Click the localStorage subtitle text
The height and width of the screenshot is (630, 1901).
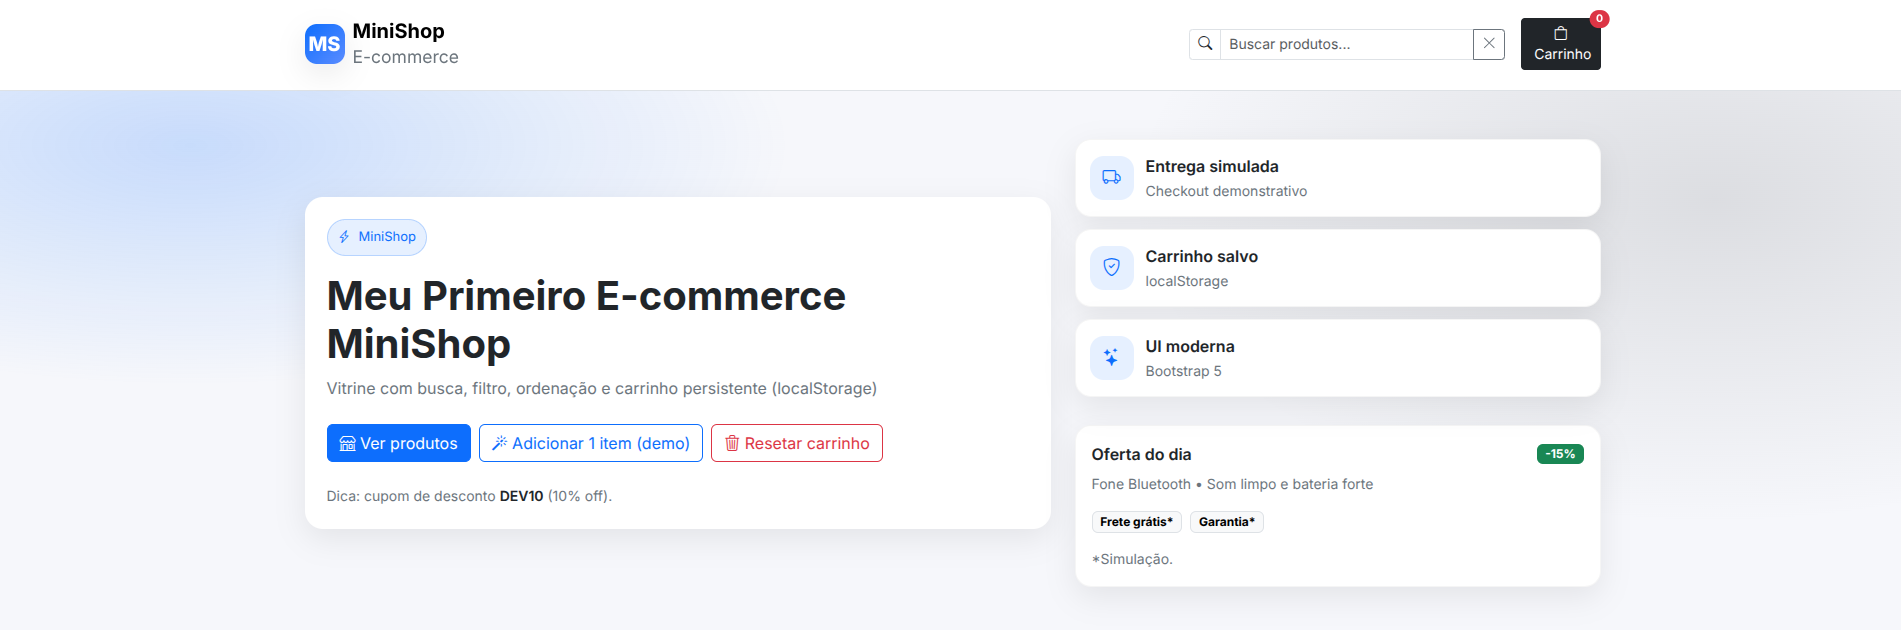coord(1187,281)
